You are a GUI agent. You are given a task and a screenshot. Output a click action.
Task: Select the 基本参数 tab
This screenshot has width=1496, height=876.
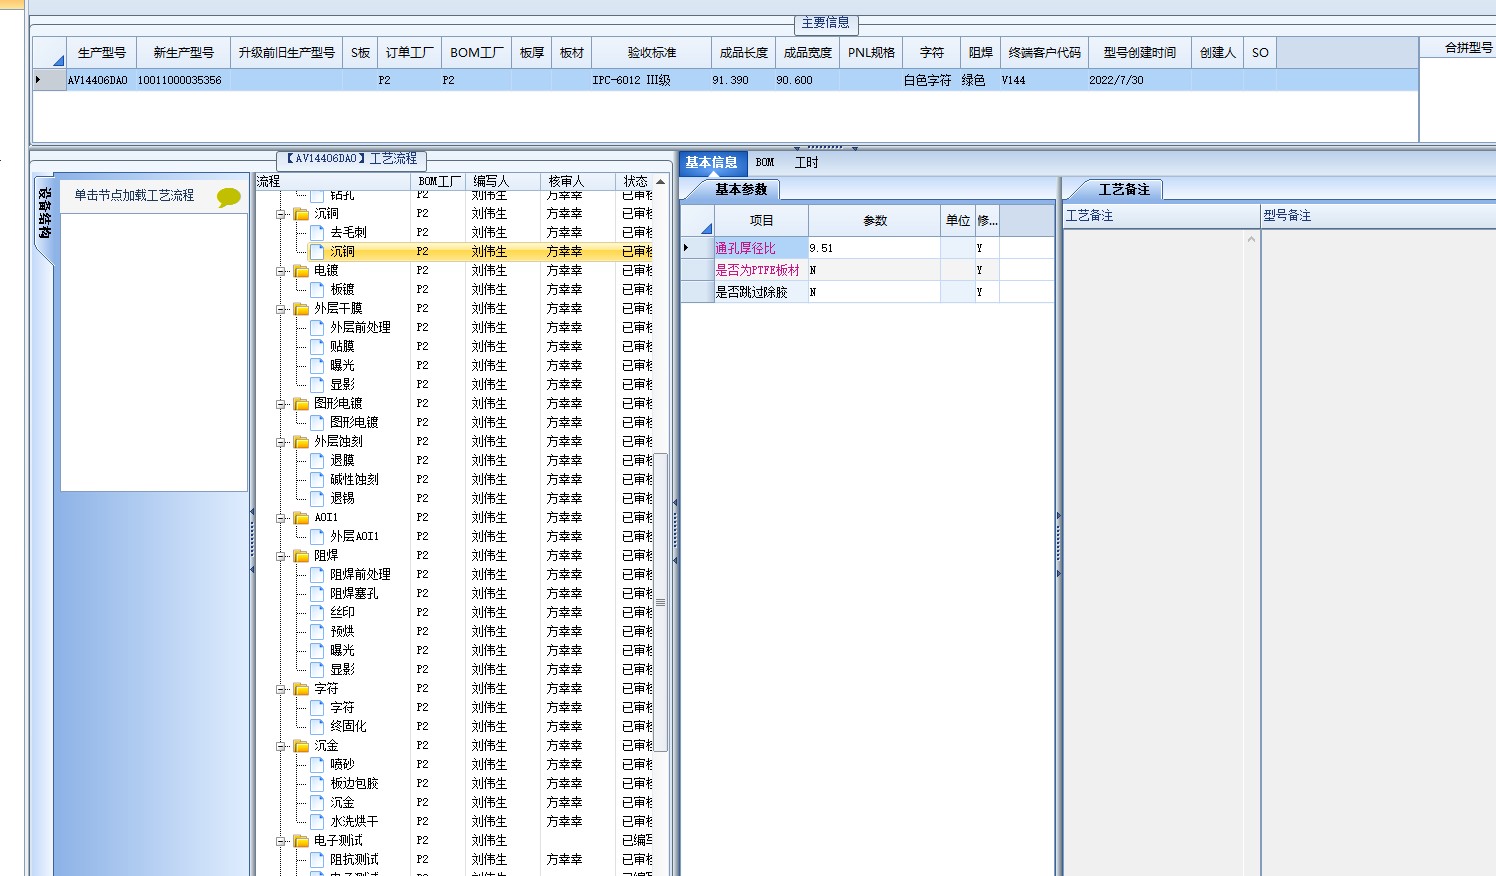point(741,189)
